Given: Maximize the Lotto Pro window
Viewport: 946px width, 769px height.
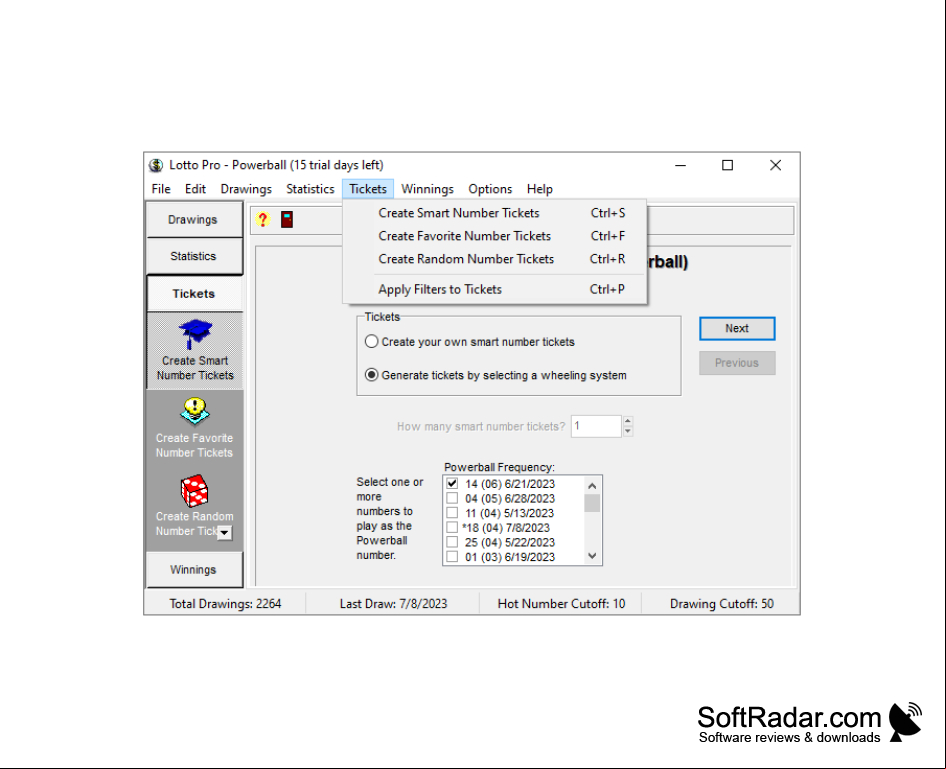Looking at the screenshot, I should click(728, 165).
